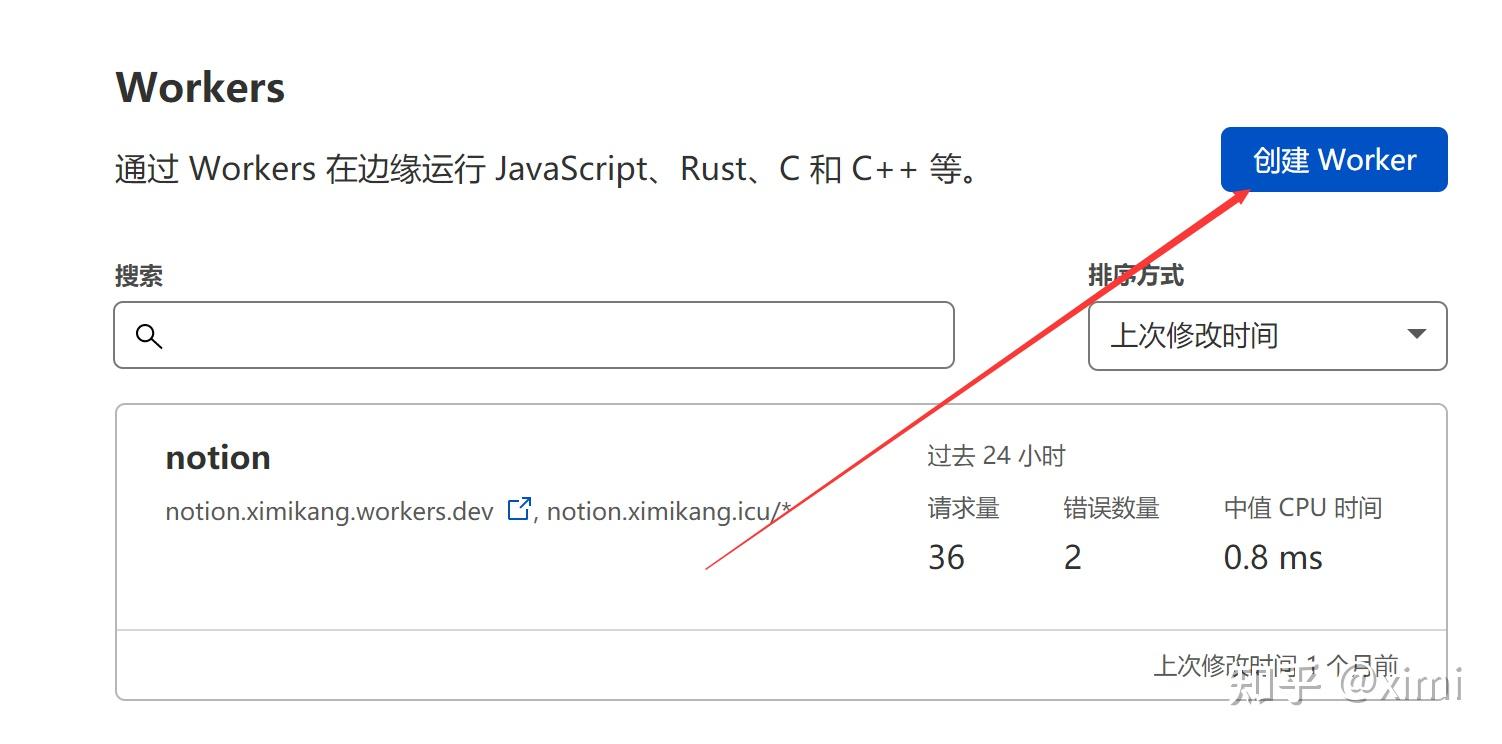
Task: Select the 错误数量 statistic showing 2
Action: pyautogui.click(x=1071, y=557)
